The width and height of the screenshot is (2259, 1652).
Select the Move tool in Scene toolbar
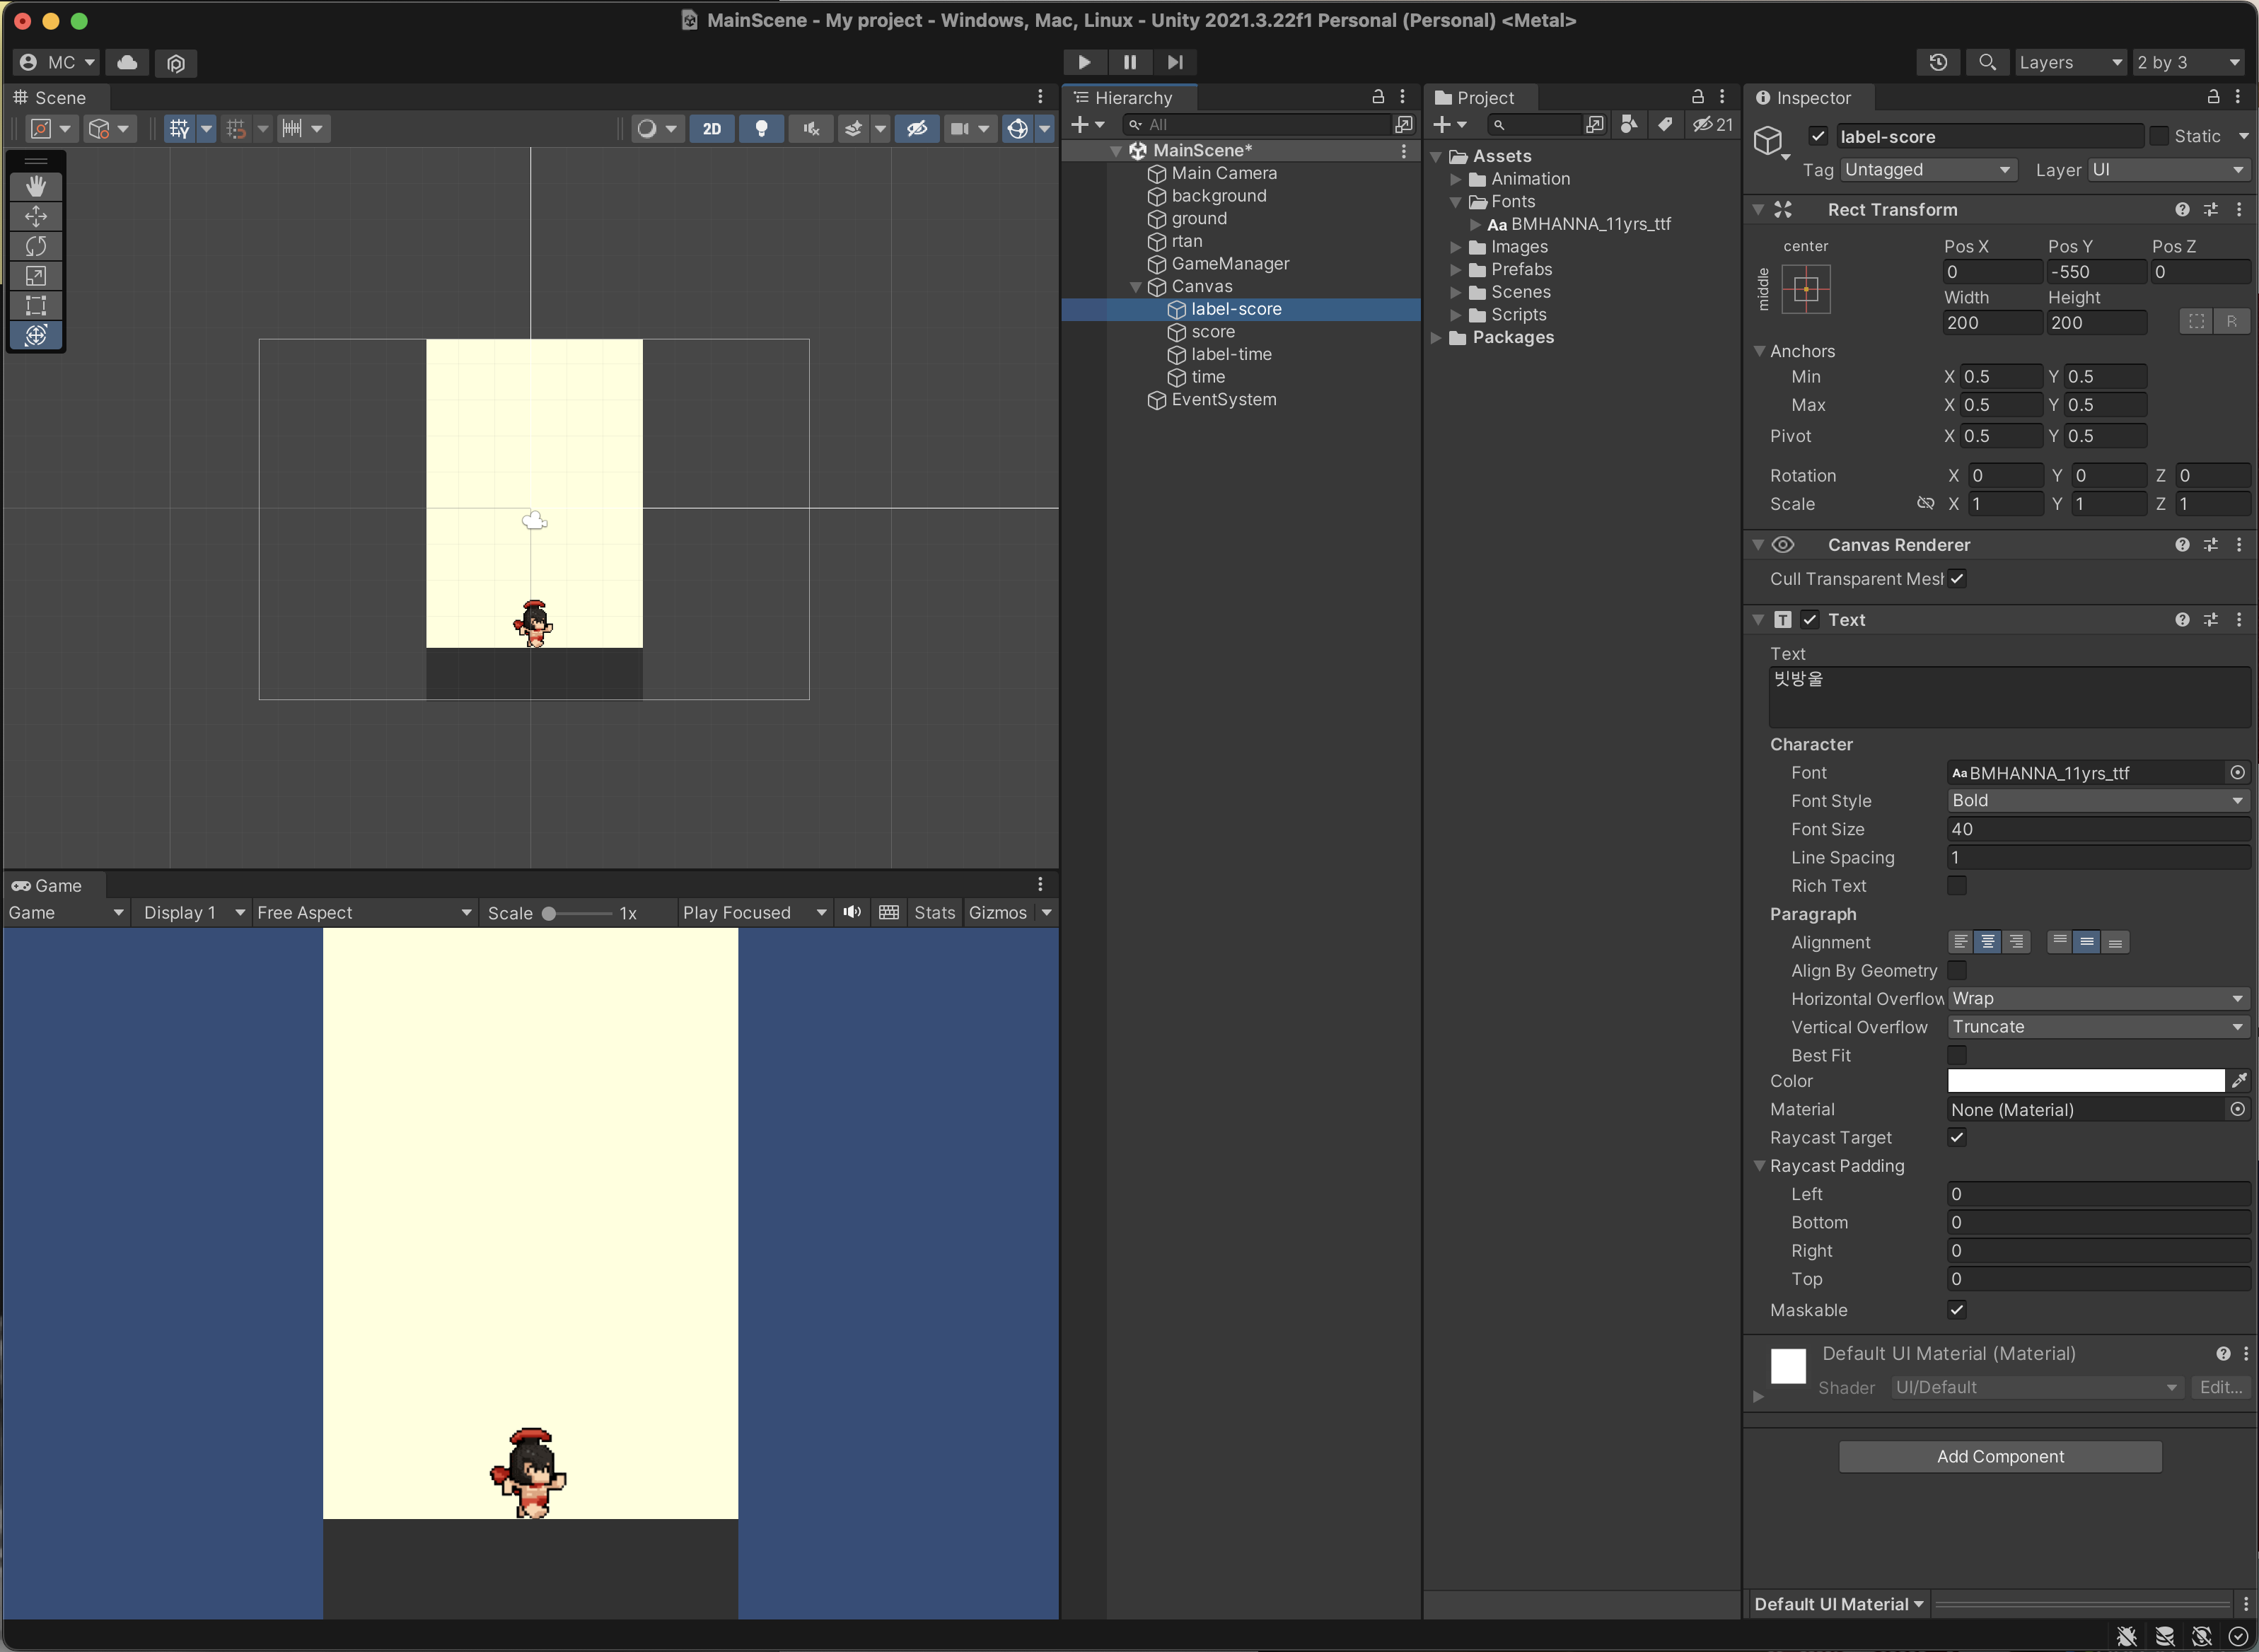pyautogui.click(x=36, y=216)
